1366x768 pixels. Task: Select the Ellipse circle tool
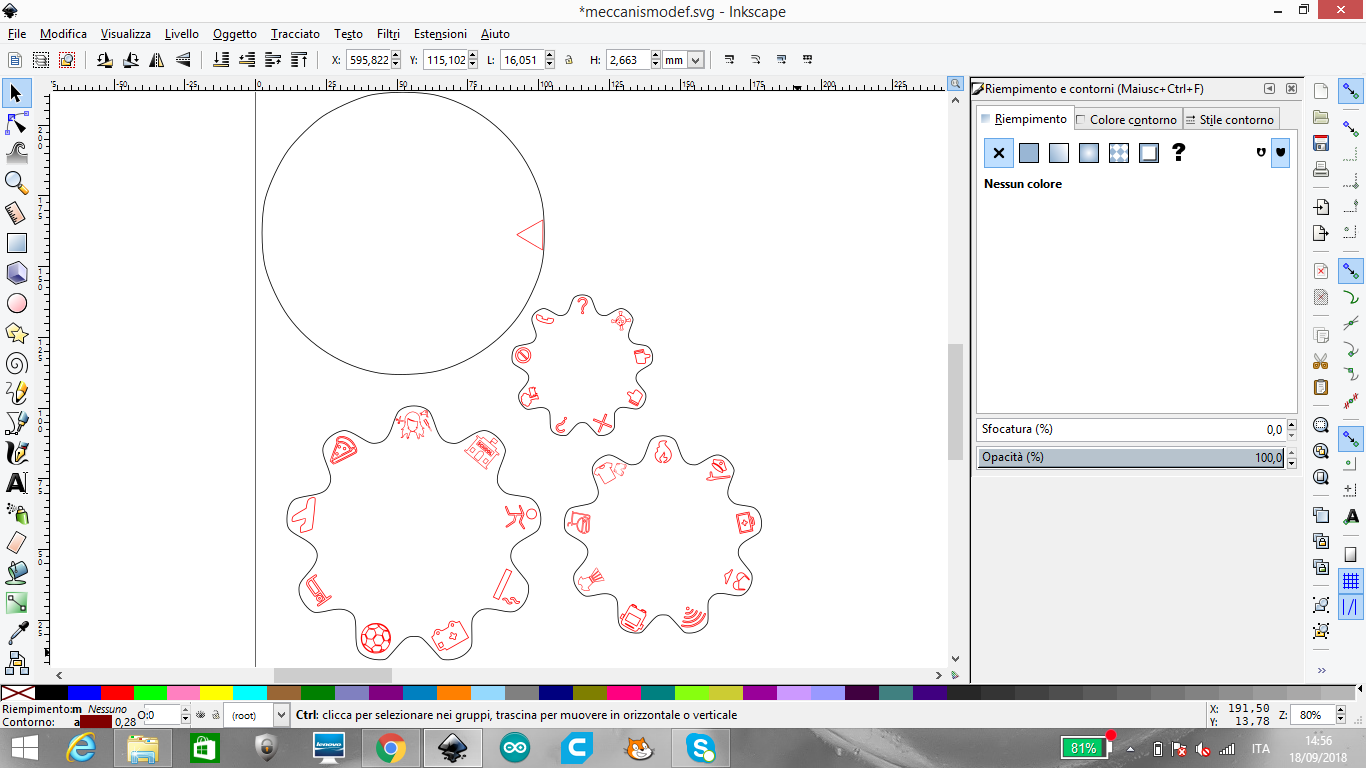click(x=16, y=303)
